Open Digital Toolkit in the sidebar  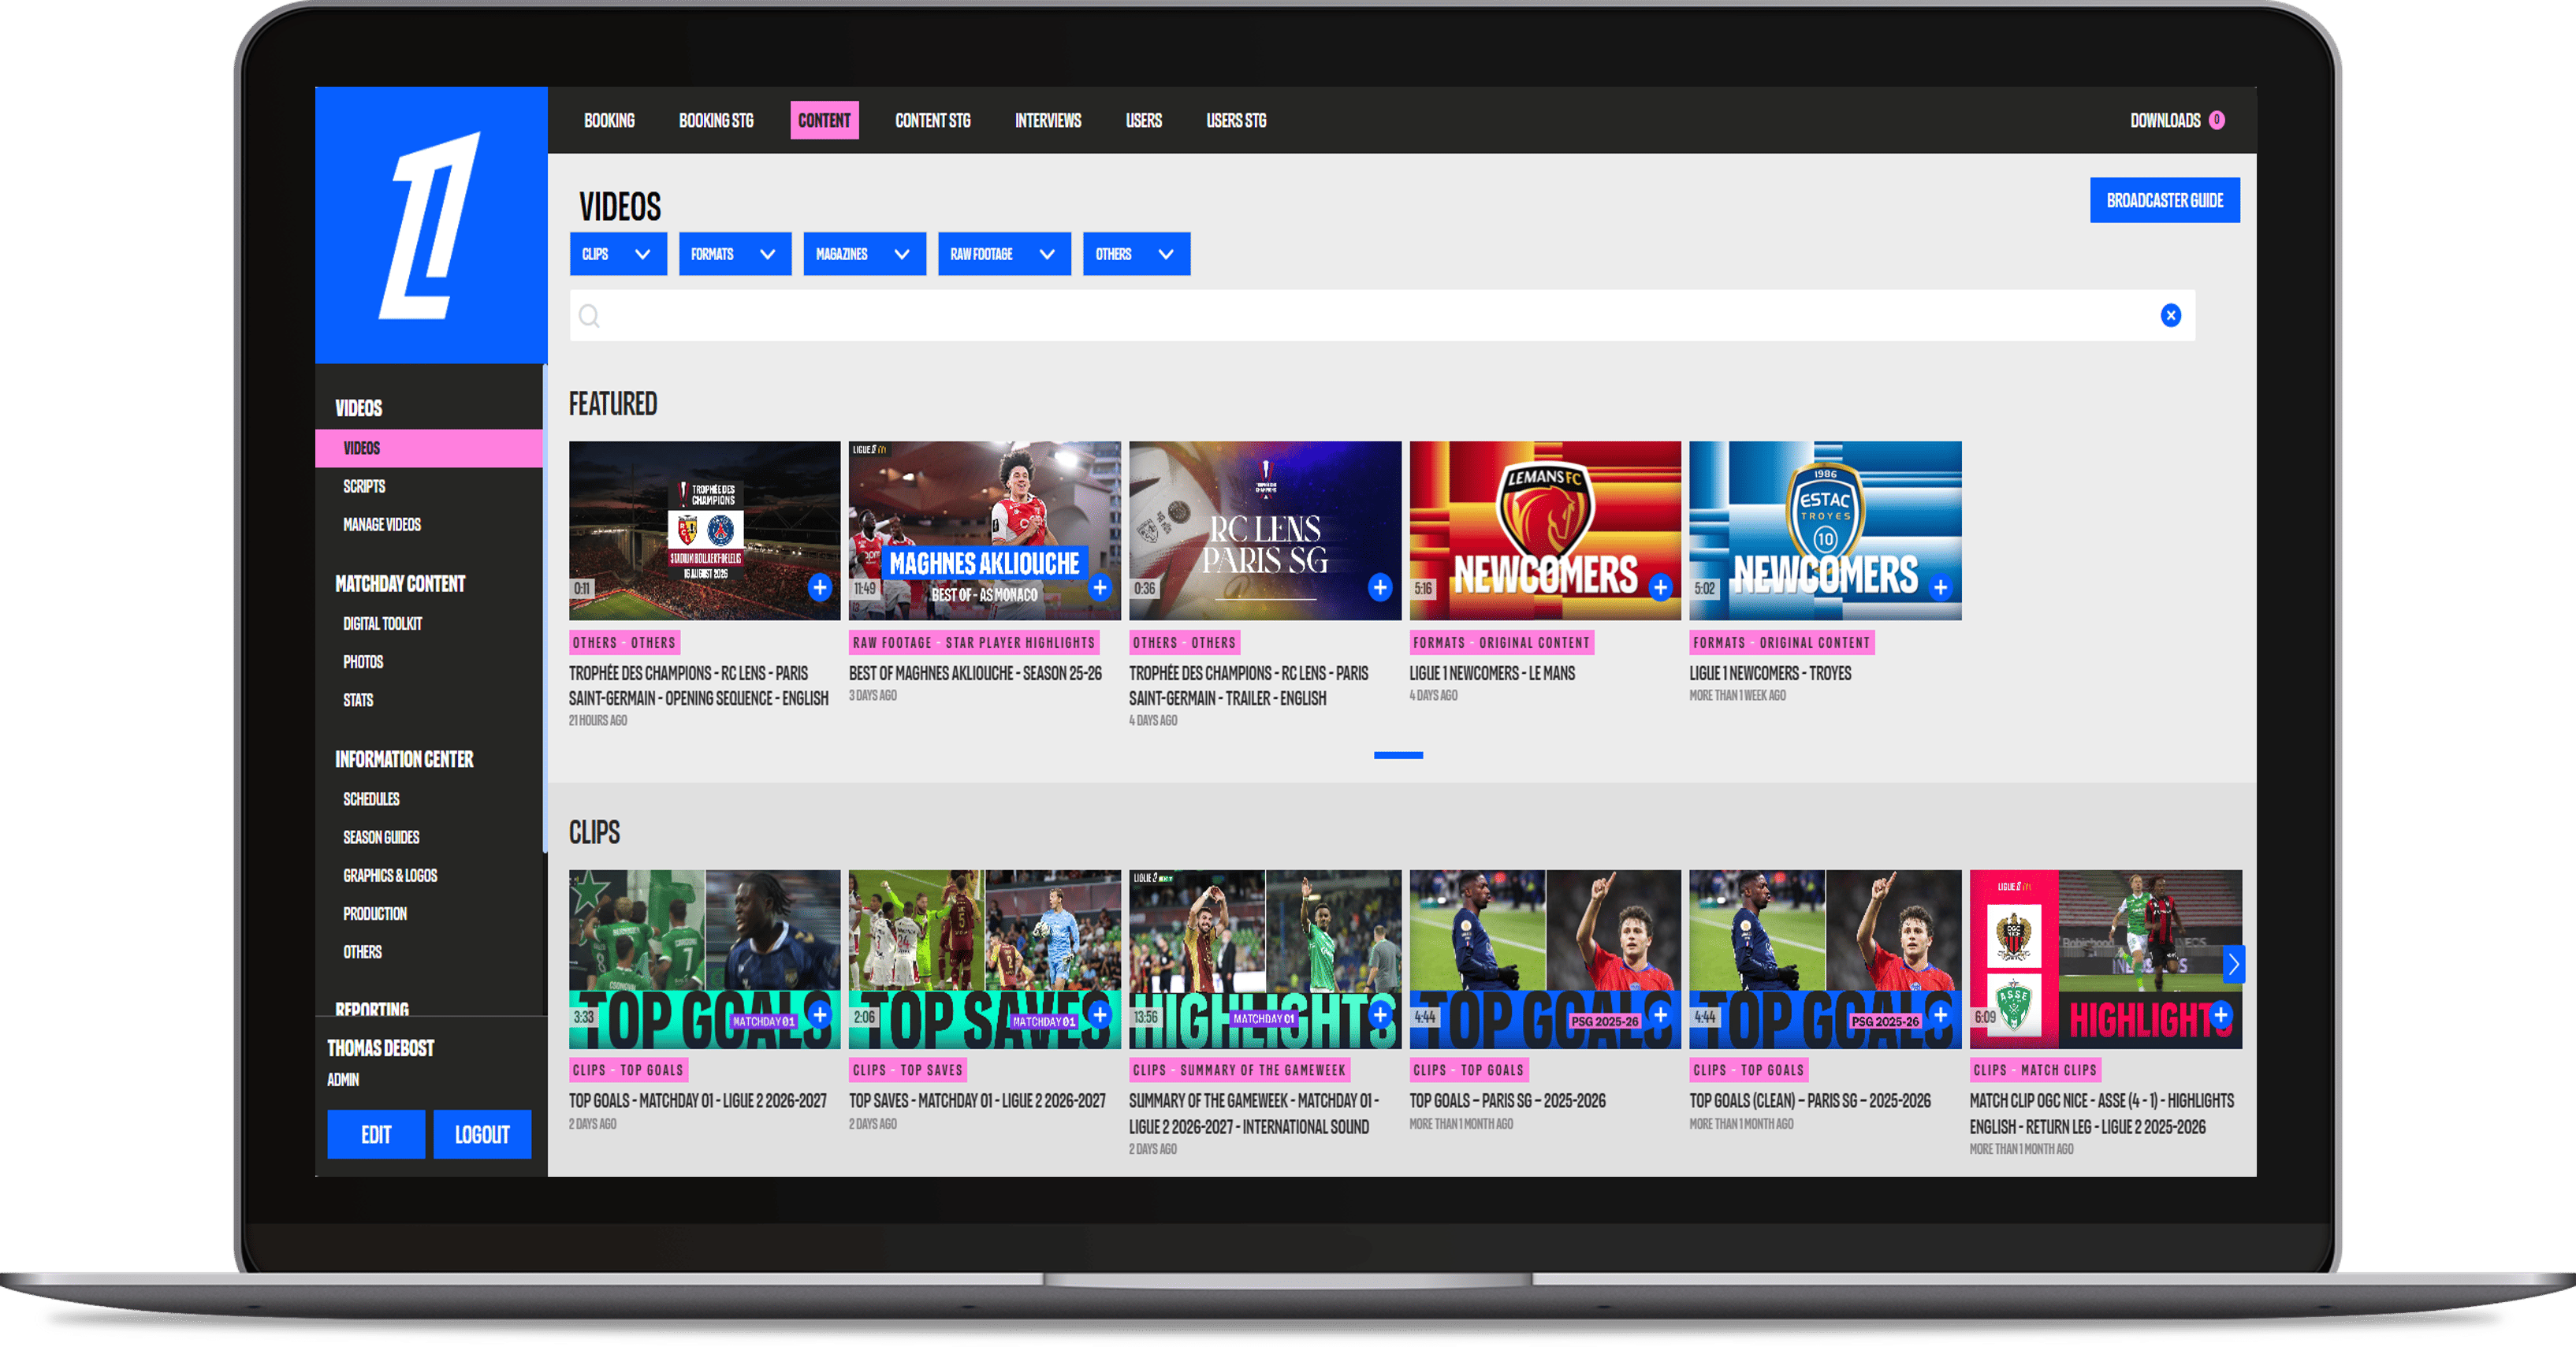tap(383, 623)
